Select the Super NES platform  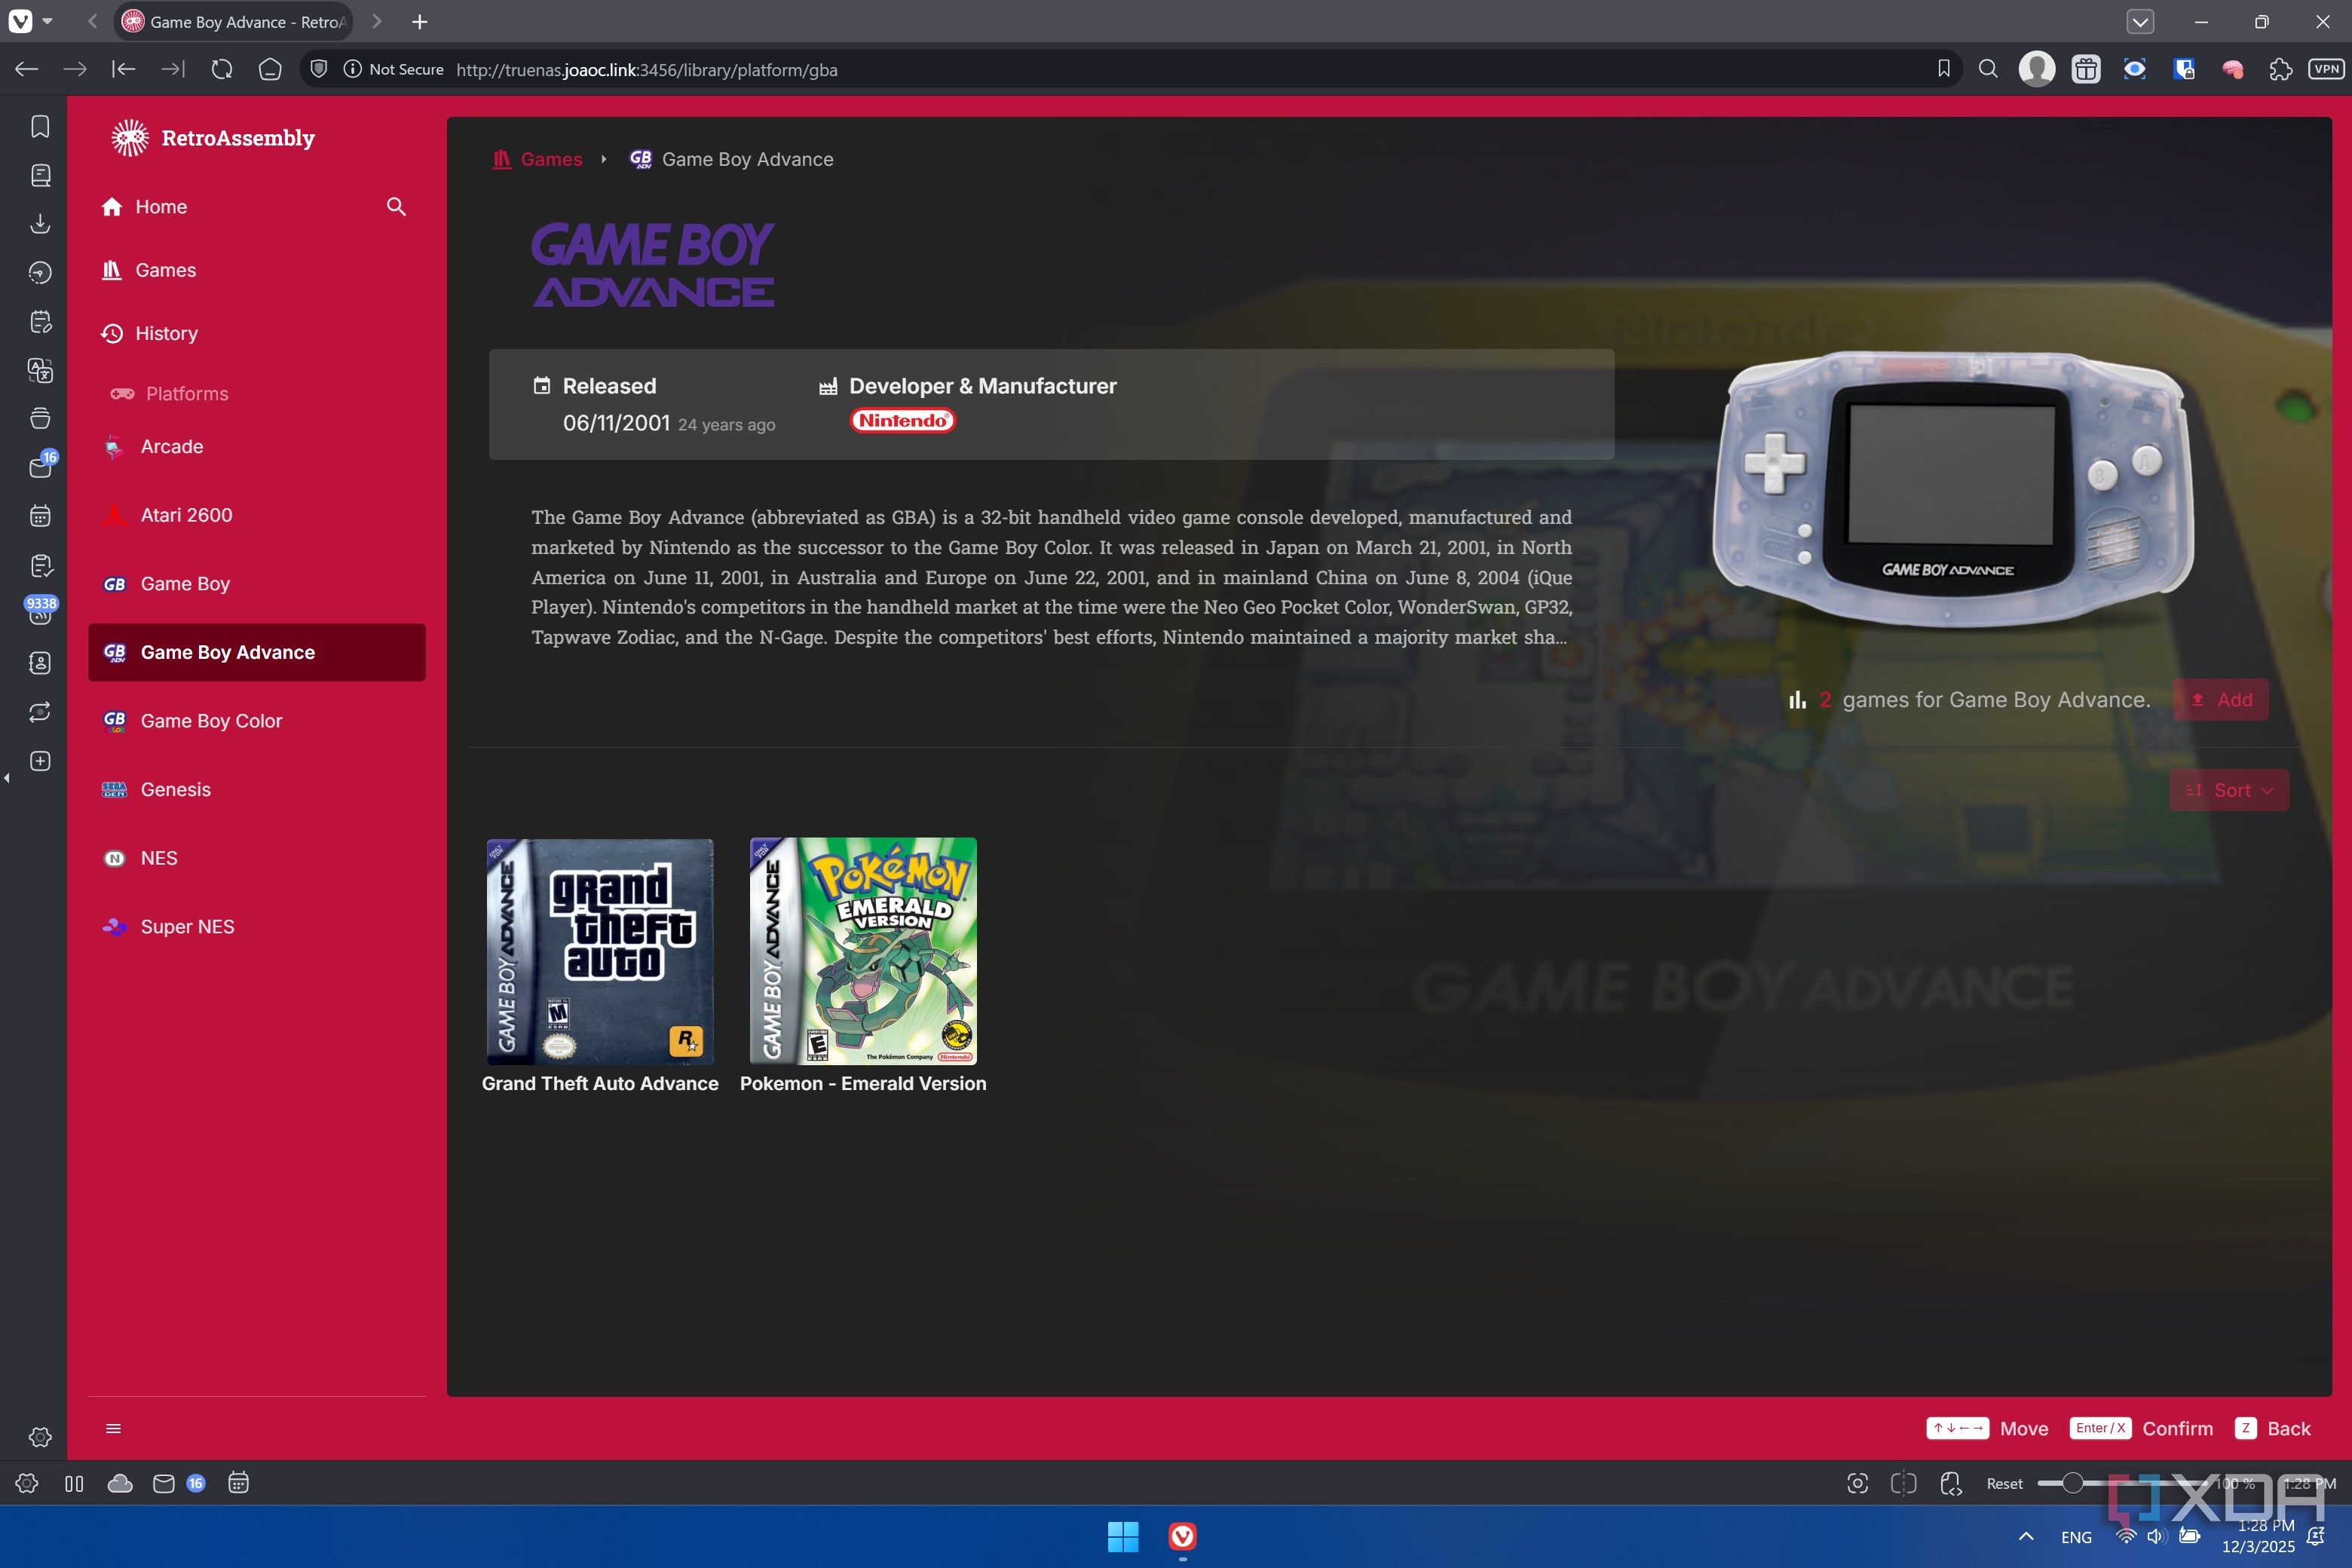pyautogui.click(x=257, y=927)
